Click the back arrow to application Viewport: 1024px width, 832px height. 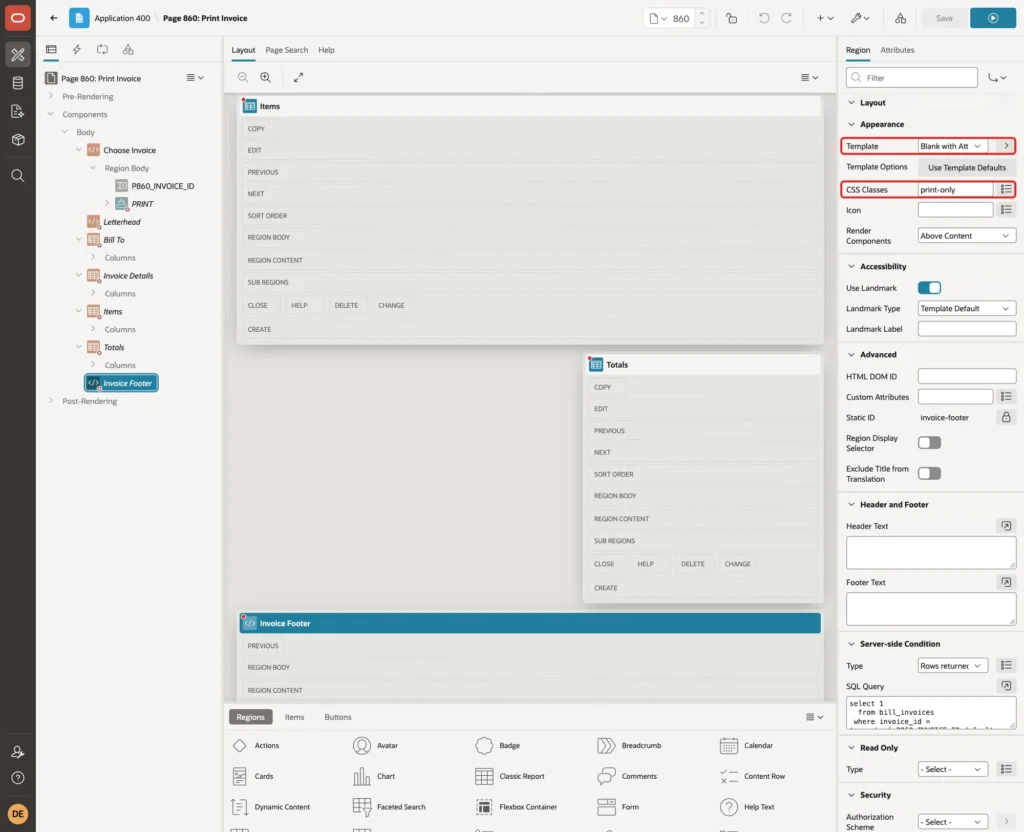[54, 18]
